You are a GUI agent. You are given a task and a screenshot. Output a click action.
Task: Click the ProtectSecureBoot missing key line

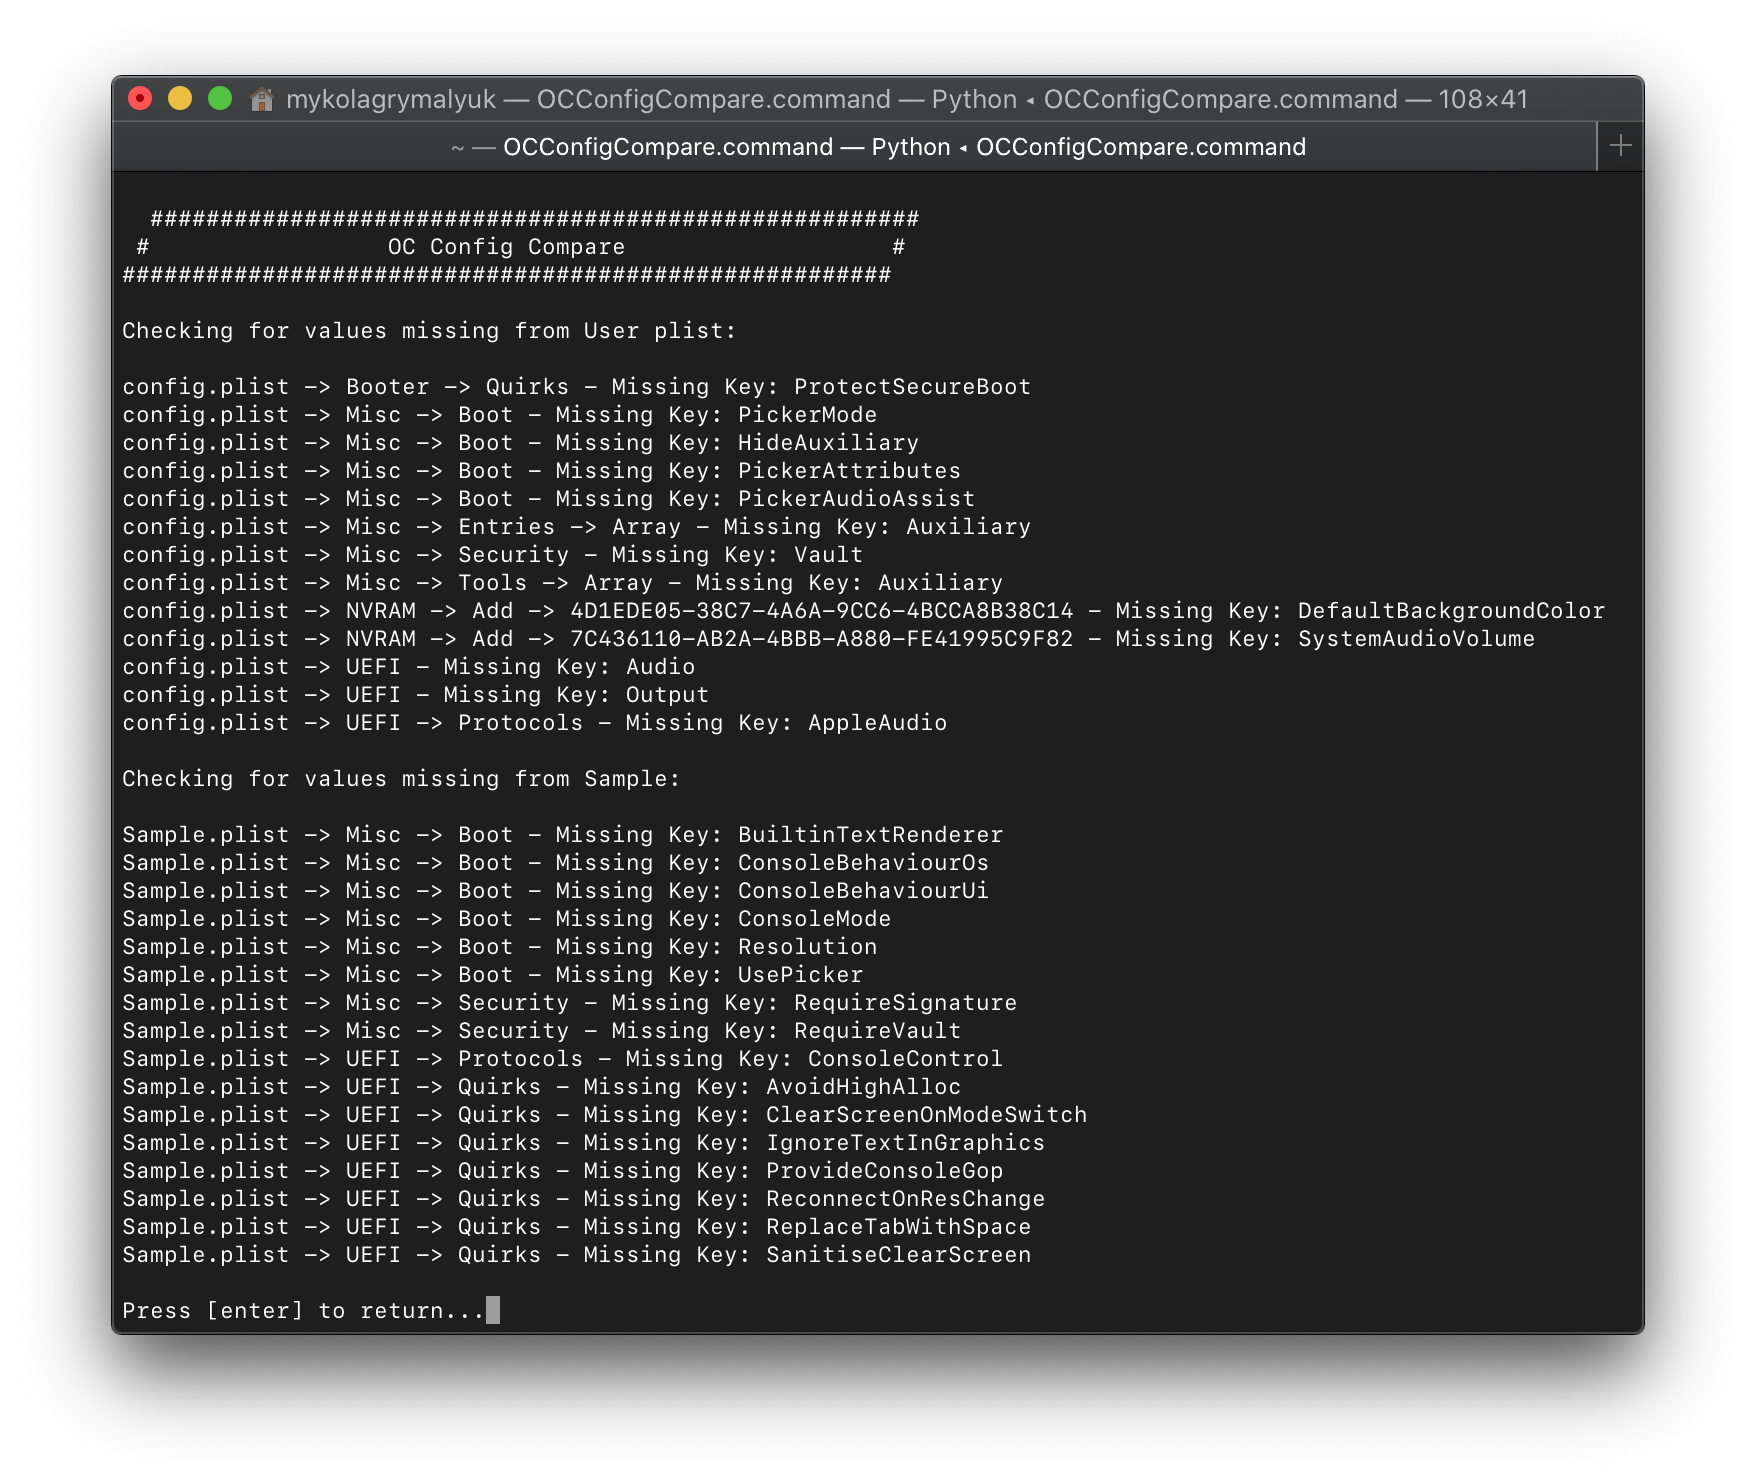click(576, 387)
